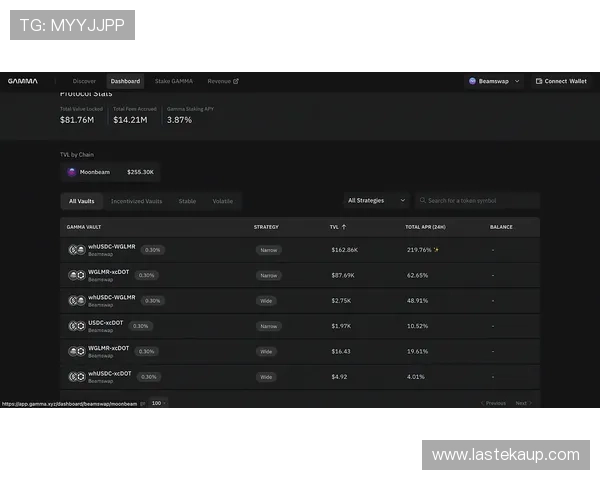Click the TVL sort arrow in table header
The image size is (600, 480).
pos(345,227)
